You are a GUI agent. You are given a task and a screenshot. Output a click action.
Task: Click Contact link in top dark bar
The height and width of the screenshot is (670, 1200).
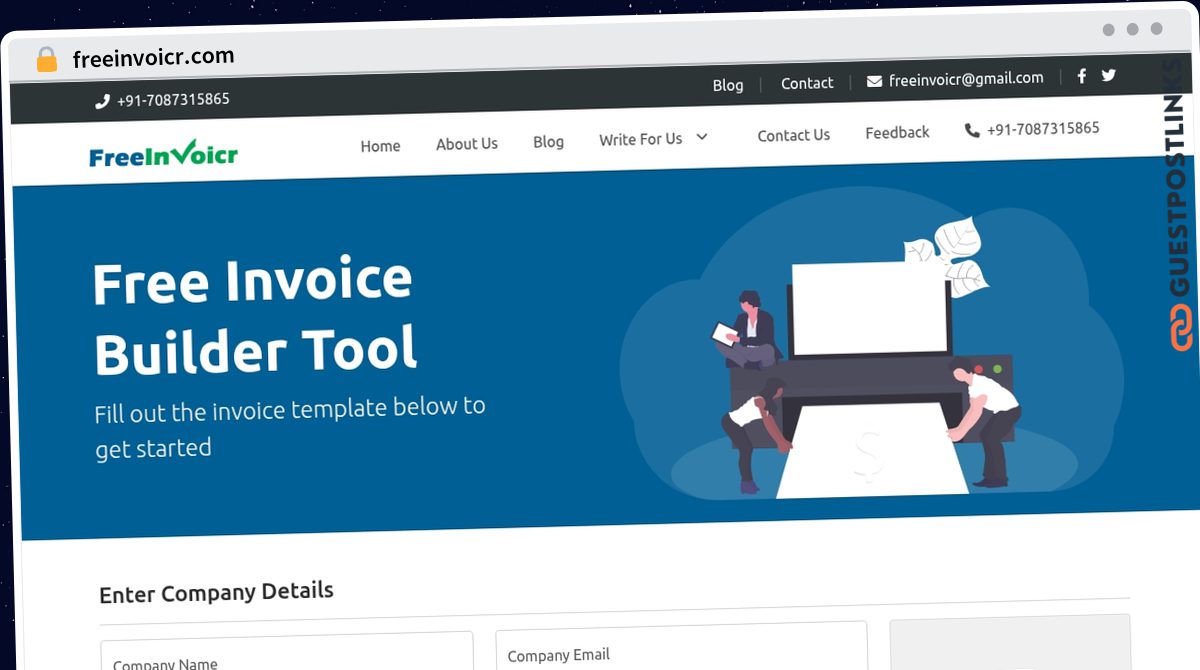807,83
